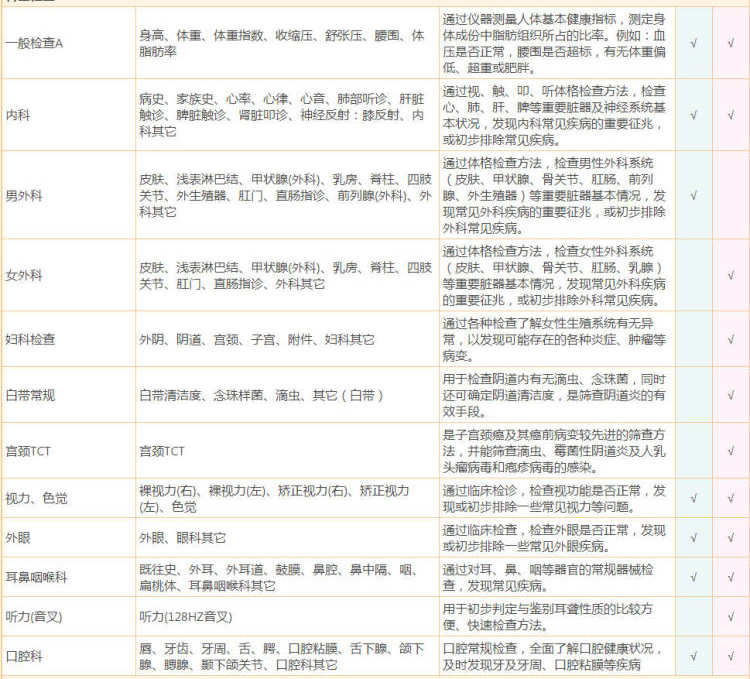Click the blue-column checkmark for 一般检查A

[x=694, y=44]
